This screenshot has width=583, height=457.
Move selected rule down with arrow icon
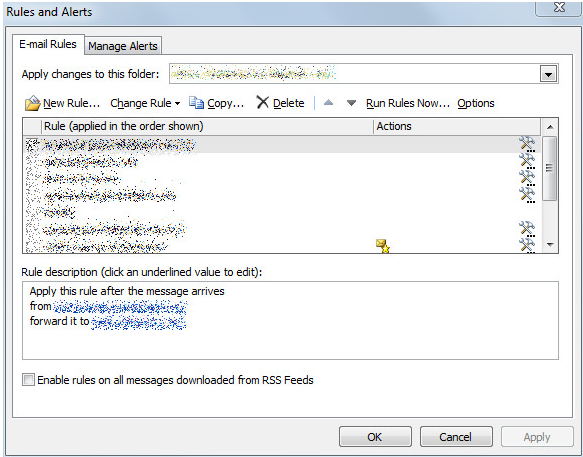351,103
